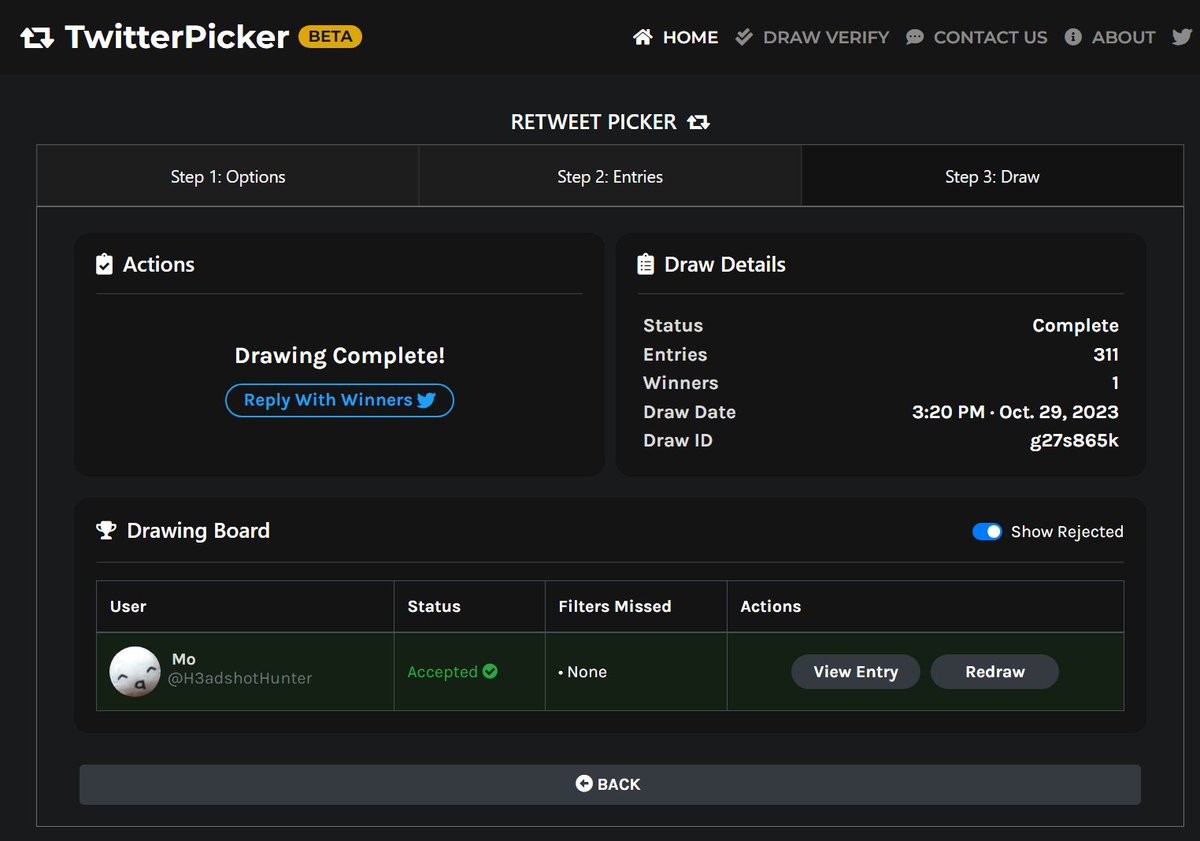This screenshot has height=841, width=1200.
Task: Click the Draw ID value g27s865k
Action: click(x=1074, y=440)
